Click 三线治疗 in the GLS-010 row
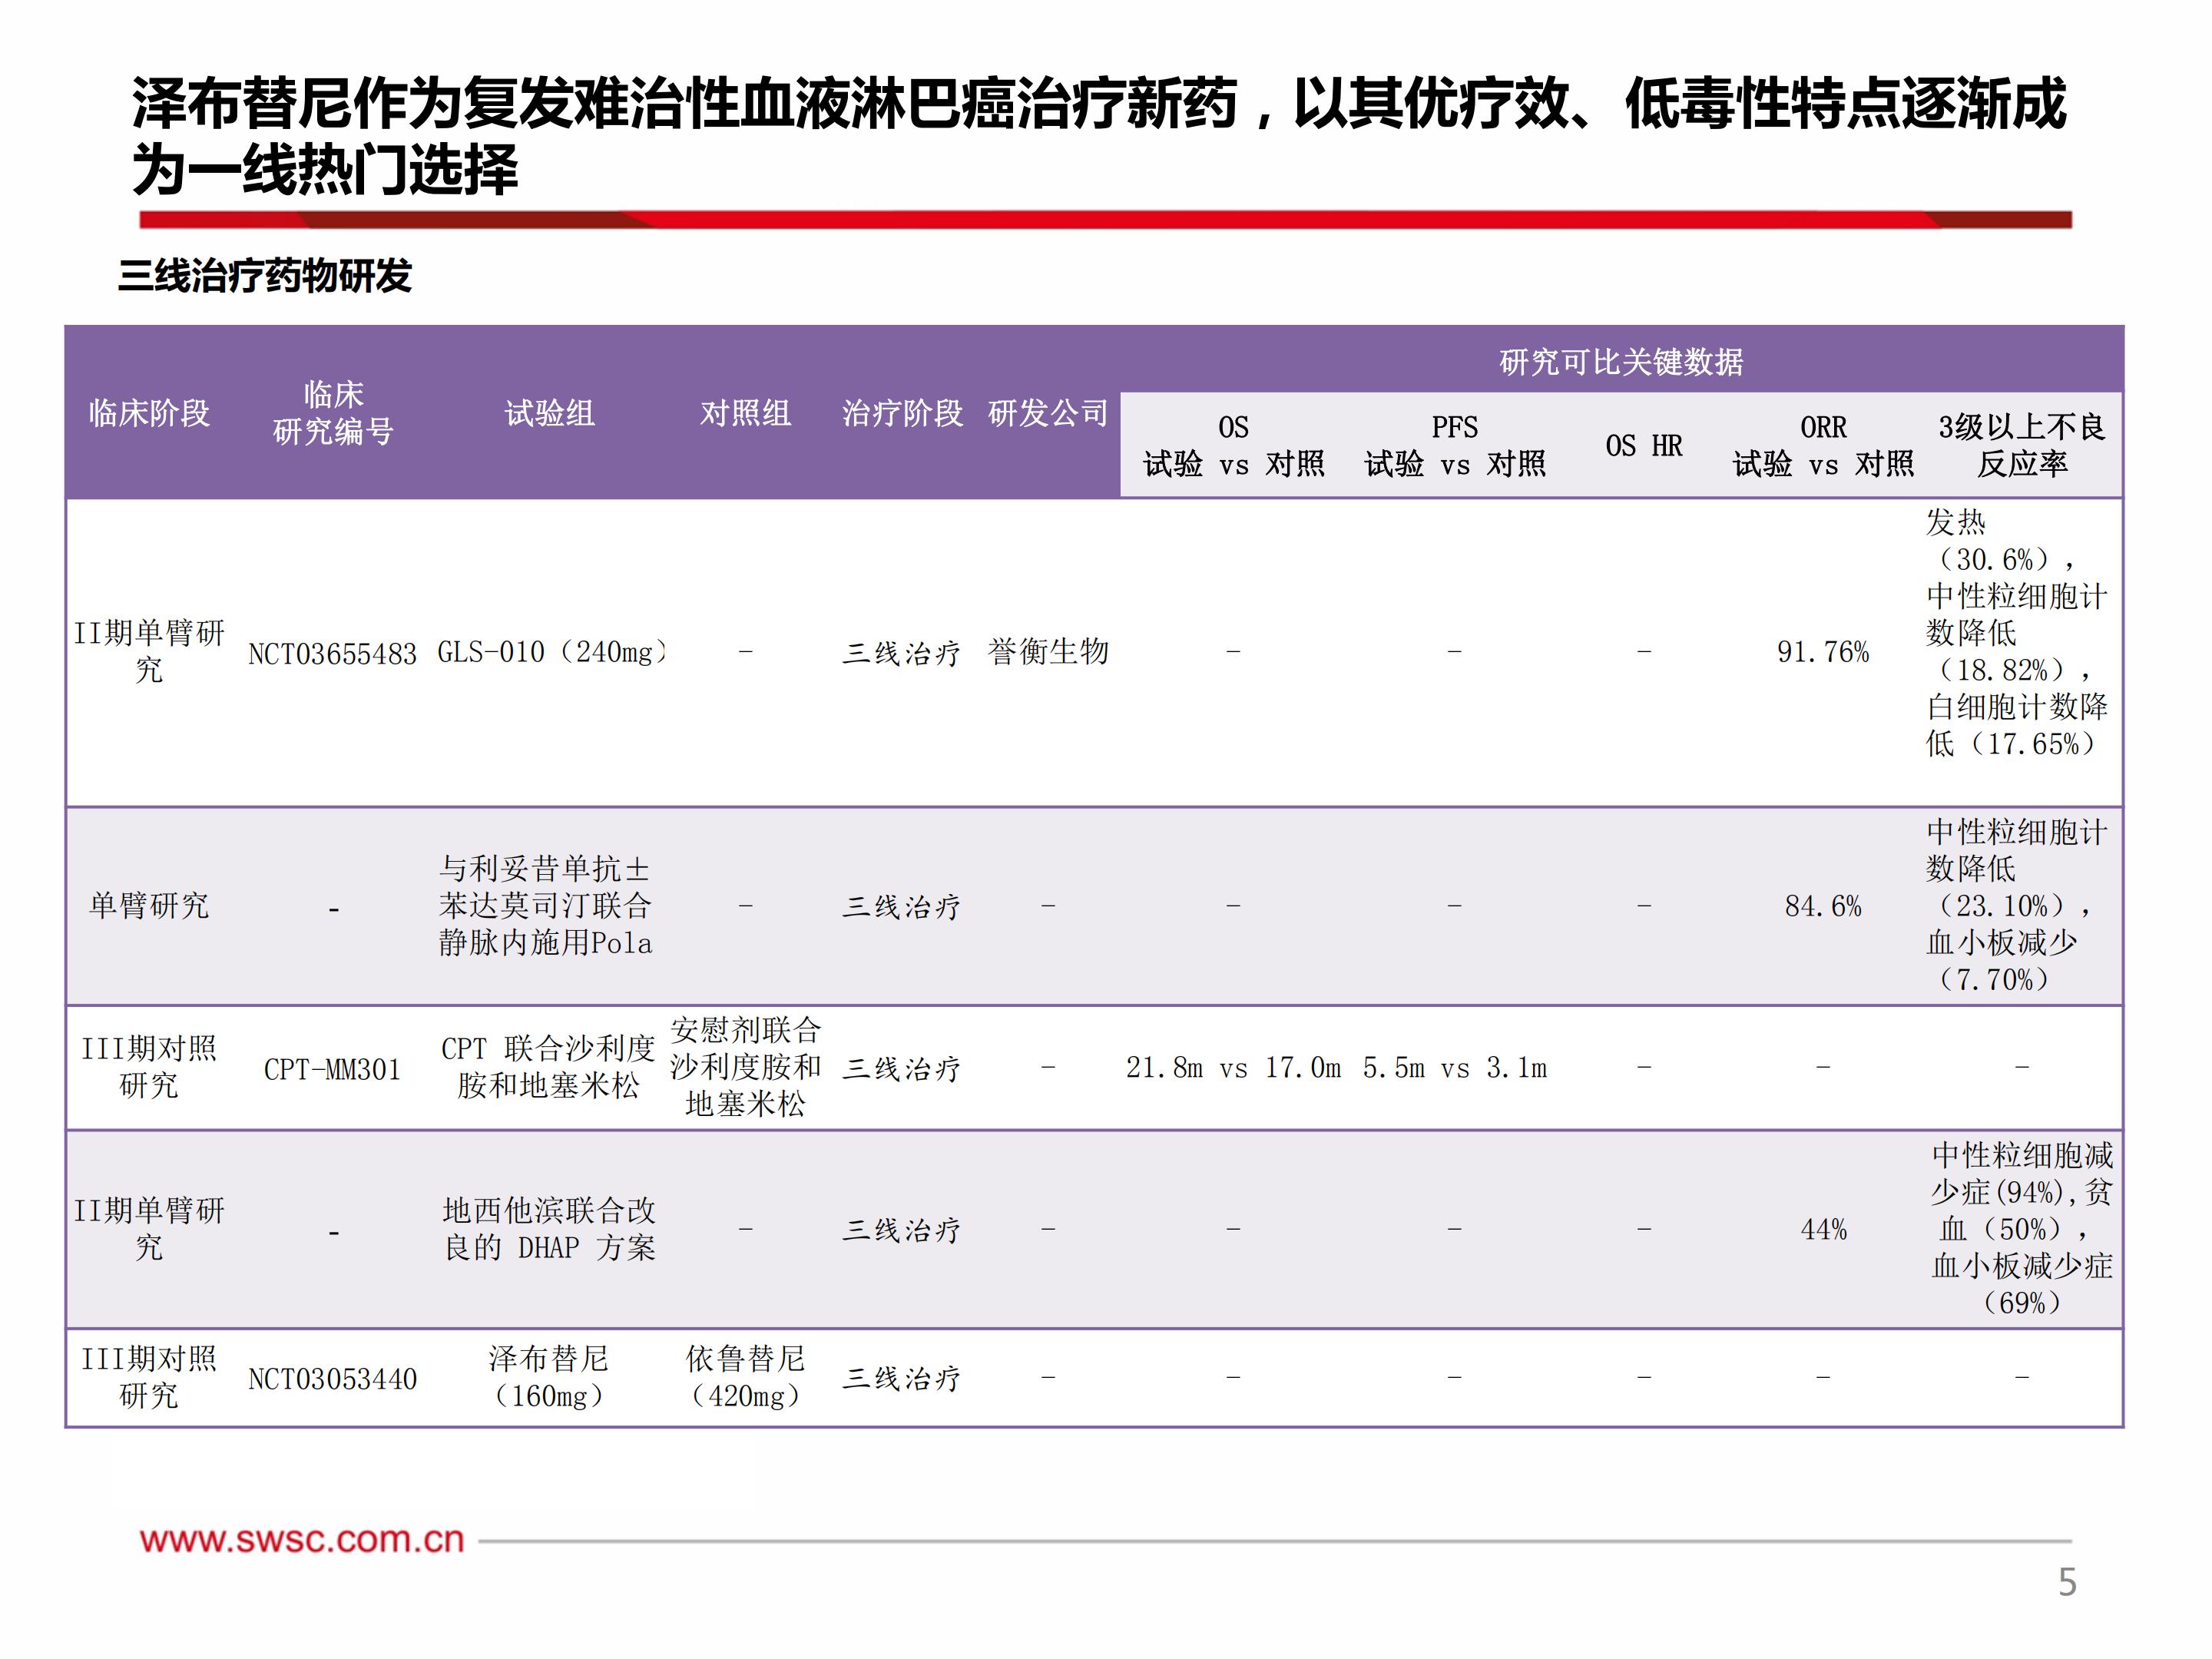 (x=902, y=653)
